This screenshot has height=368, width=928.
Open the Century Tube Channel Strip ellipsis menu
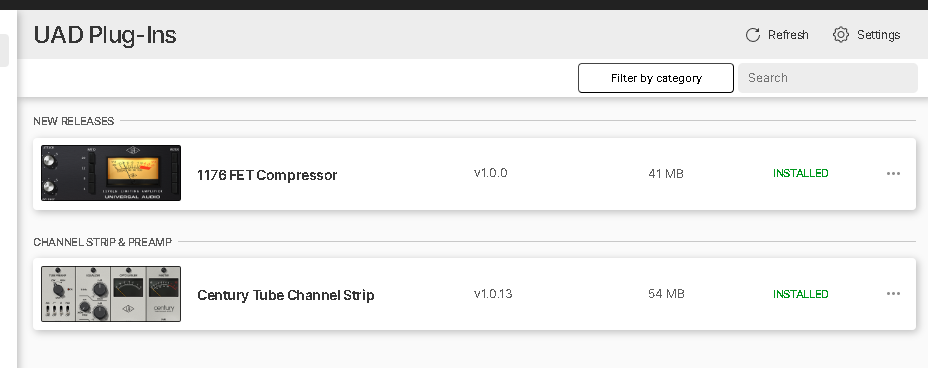893,293
